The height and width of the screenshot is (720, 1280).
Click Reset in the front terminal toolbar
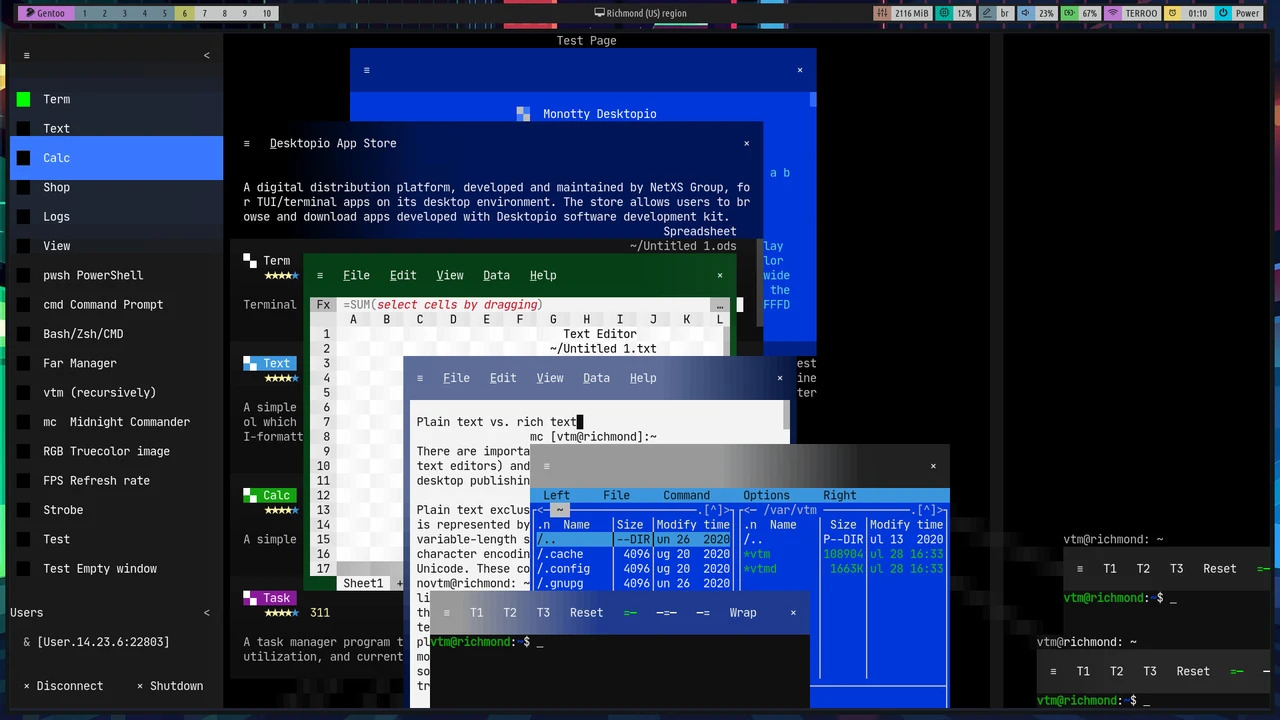point(586,613)
